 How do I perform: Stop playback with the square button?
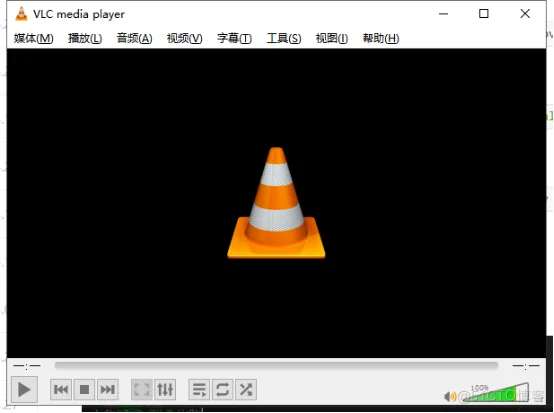pos(84,389)
